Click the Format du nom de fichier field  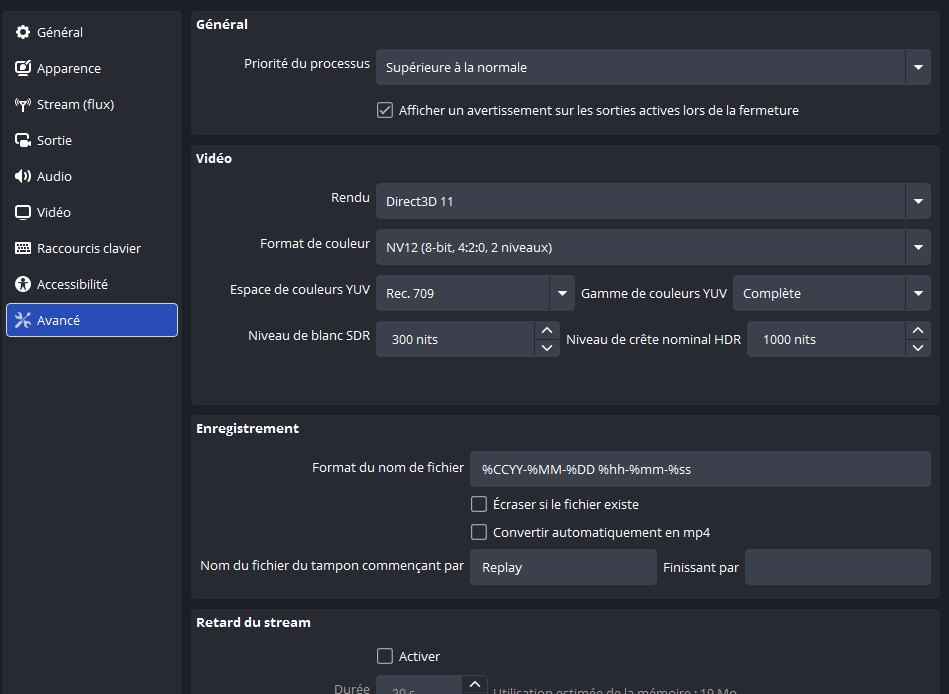[700, 470]
